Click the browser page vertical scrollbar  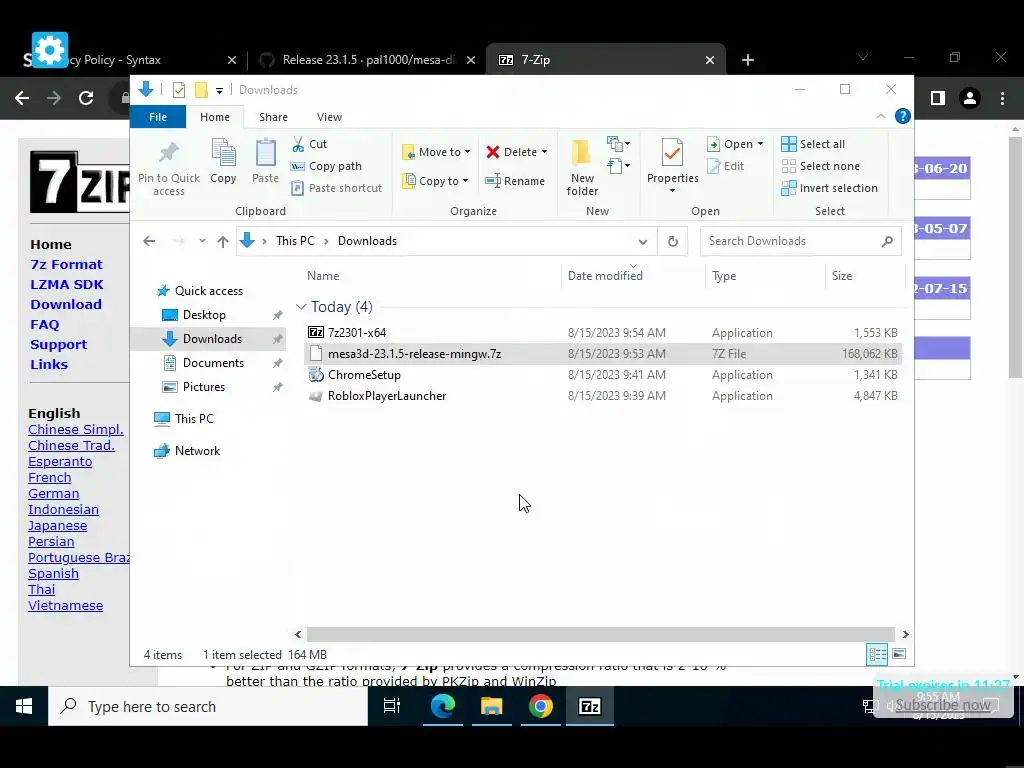(x=1015, y=255)
